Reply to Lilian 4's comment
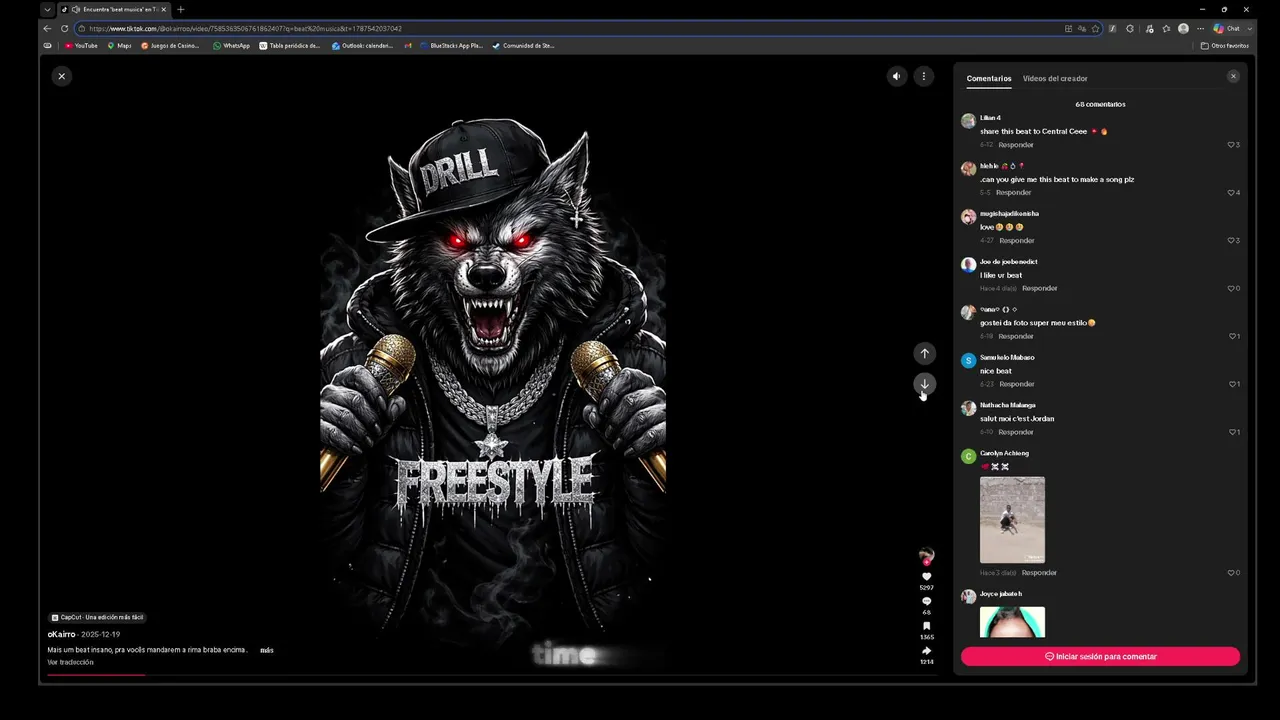Image resolution: width=1280 pixels, height=720 pixels. pos(1016,145)
